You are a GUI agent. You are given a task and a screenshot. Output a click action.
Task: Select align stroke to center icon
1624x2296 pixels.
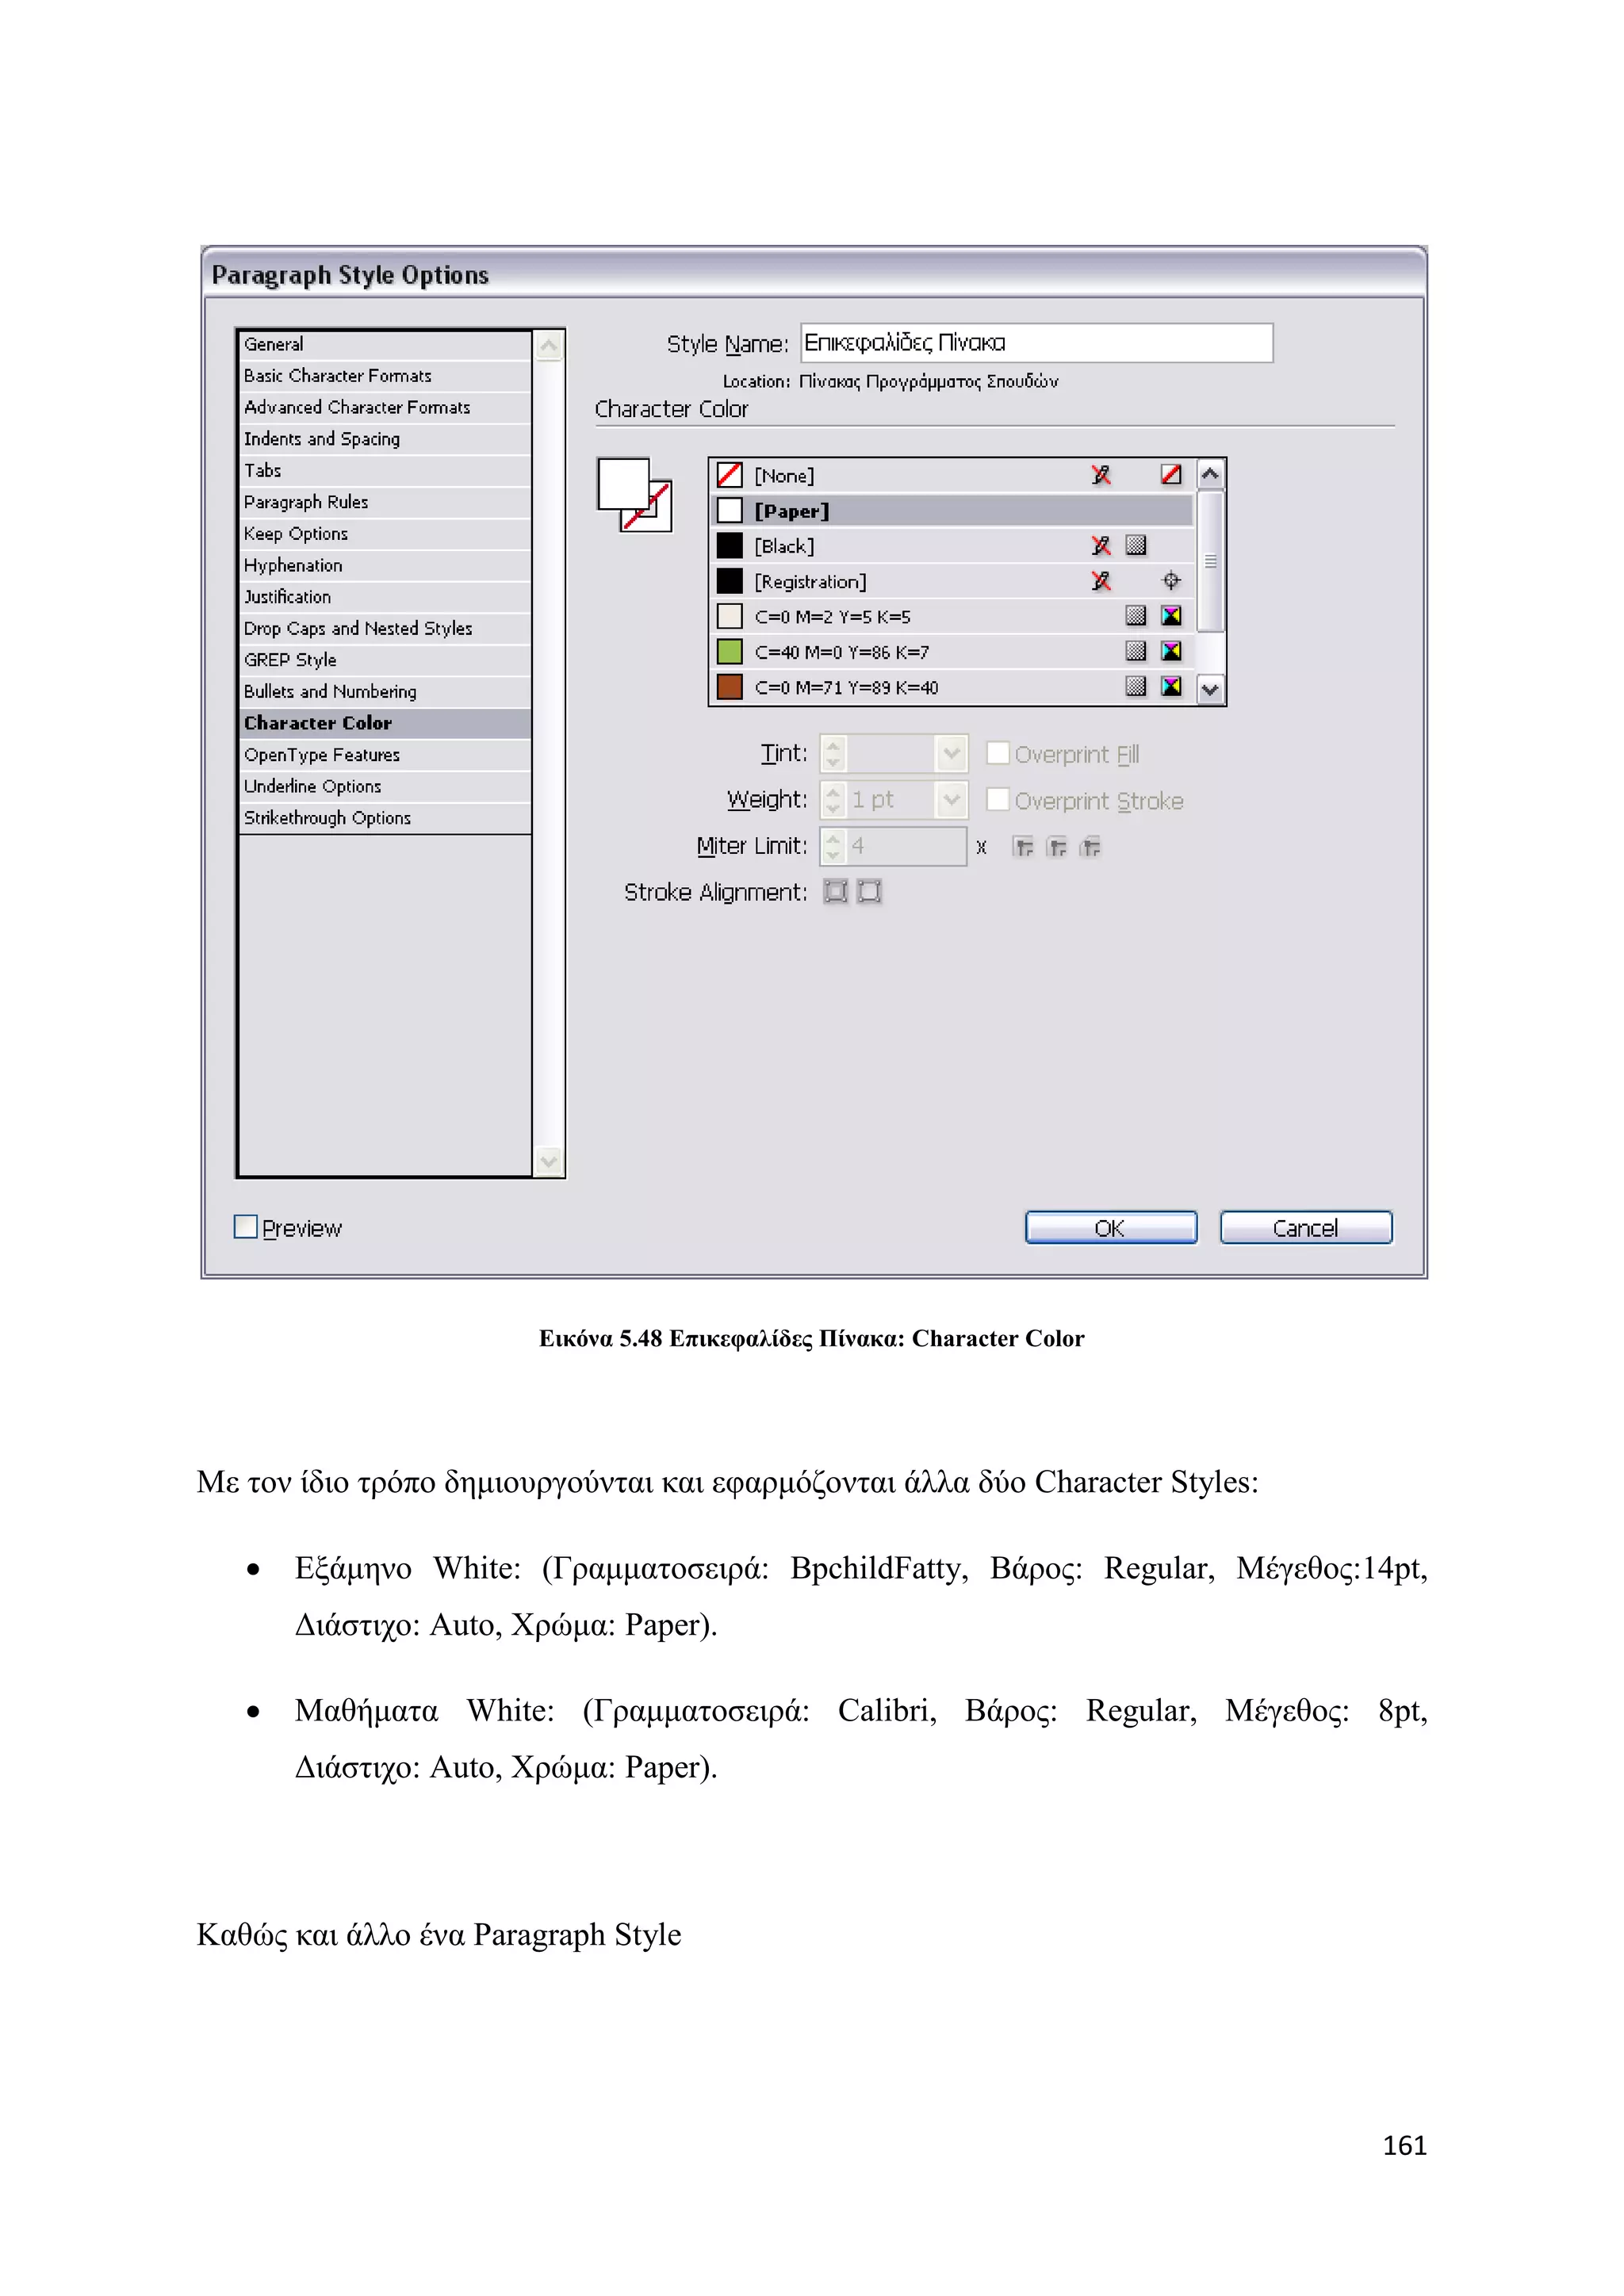point(836,891)
